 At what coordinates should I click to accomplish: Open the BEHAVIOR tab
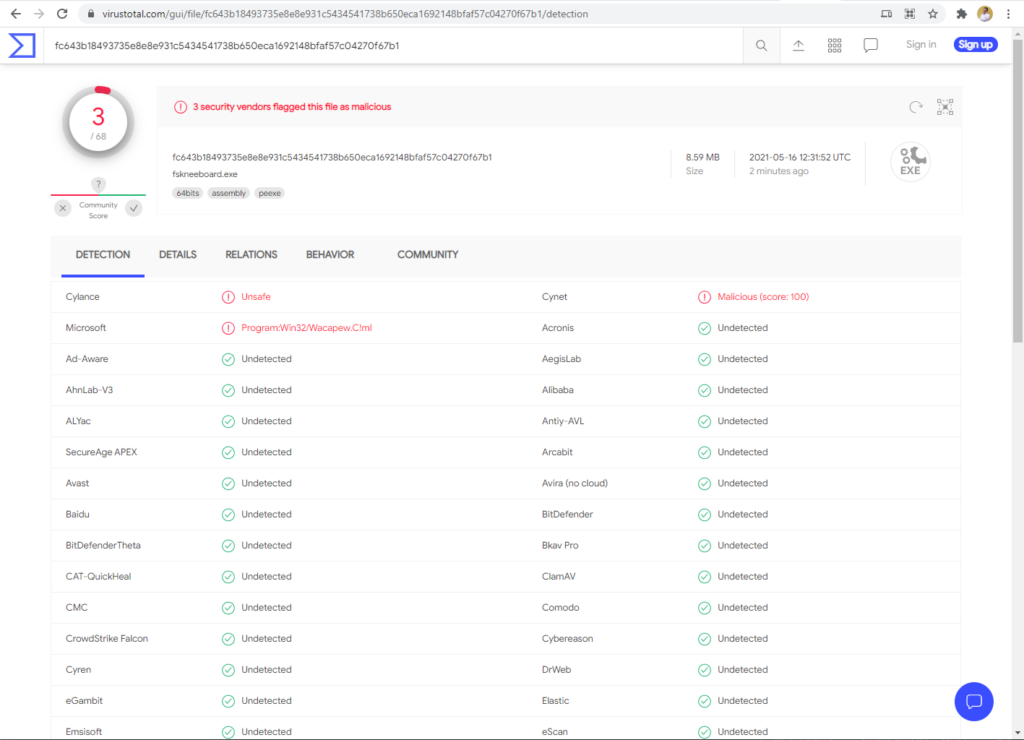click(330, 255)
